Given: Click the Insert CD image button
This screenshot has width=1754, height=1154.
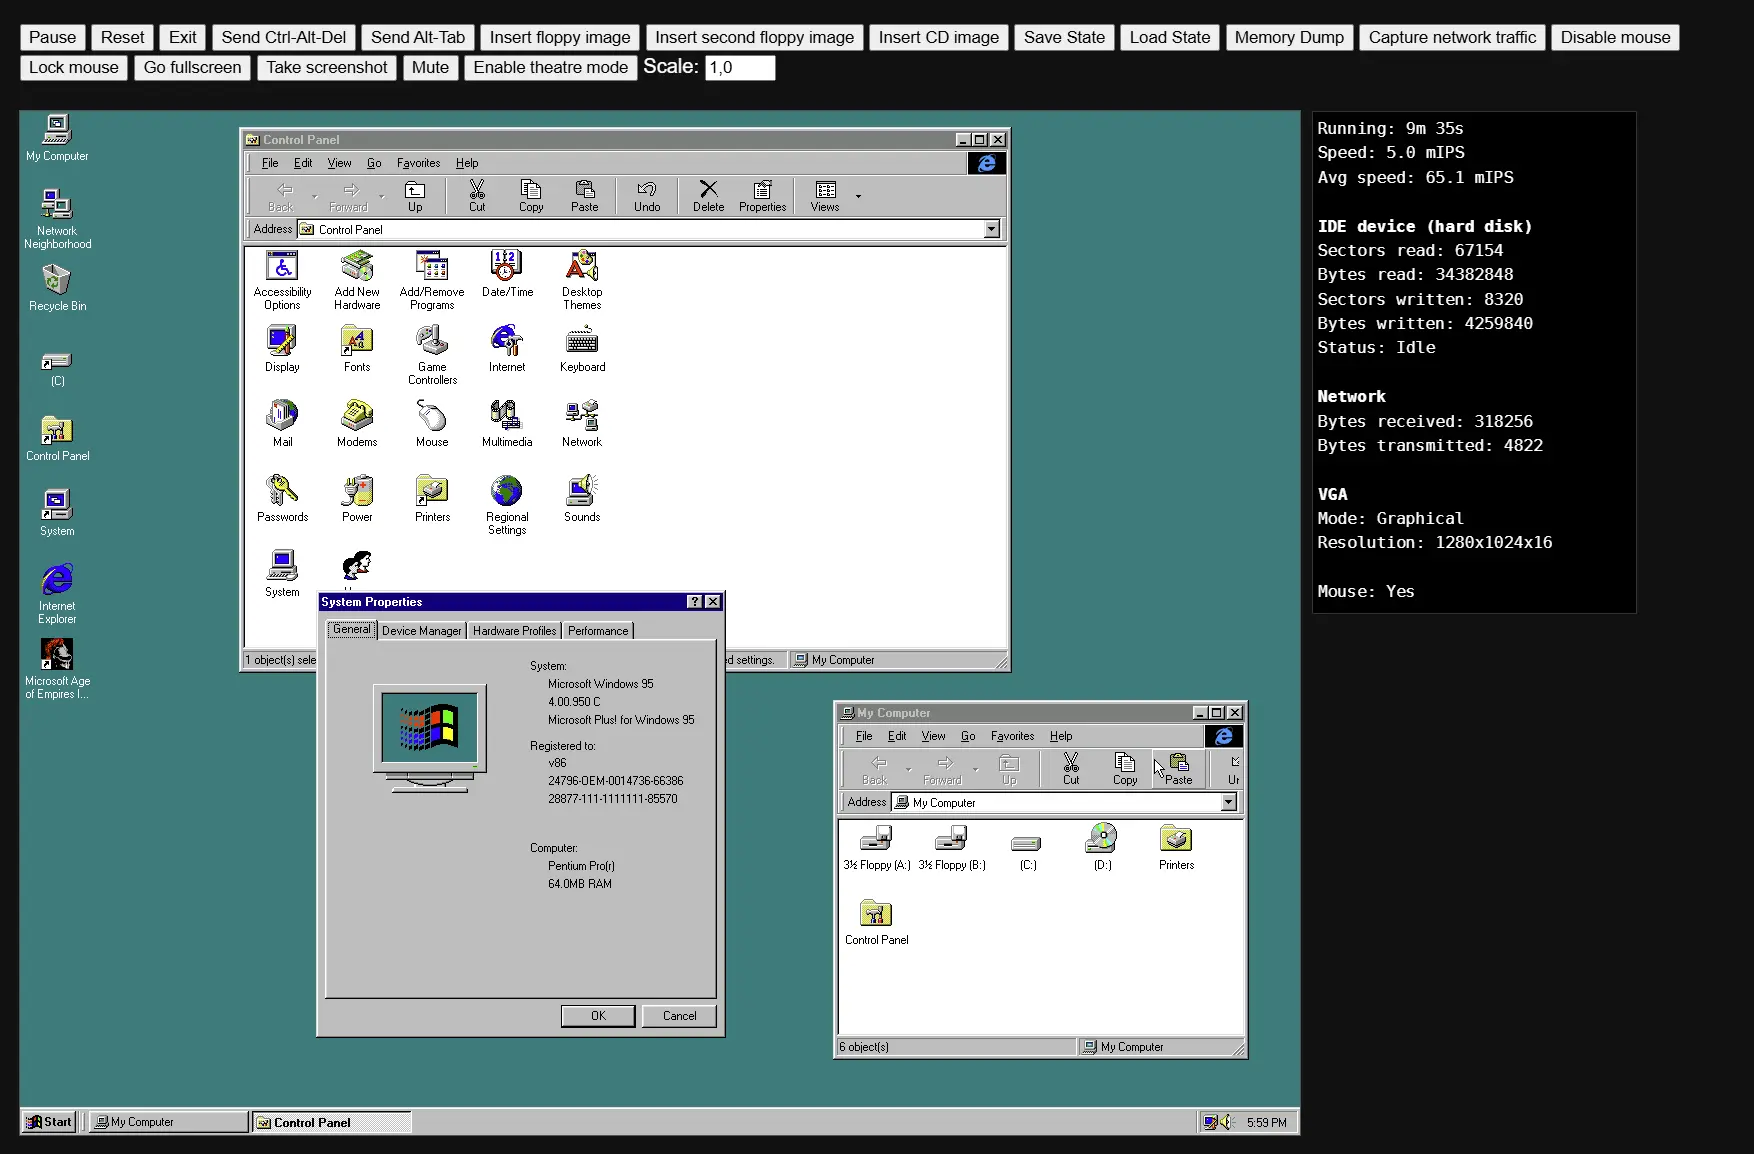Looking at the screenshot, I should click(938, 37).
